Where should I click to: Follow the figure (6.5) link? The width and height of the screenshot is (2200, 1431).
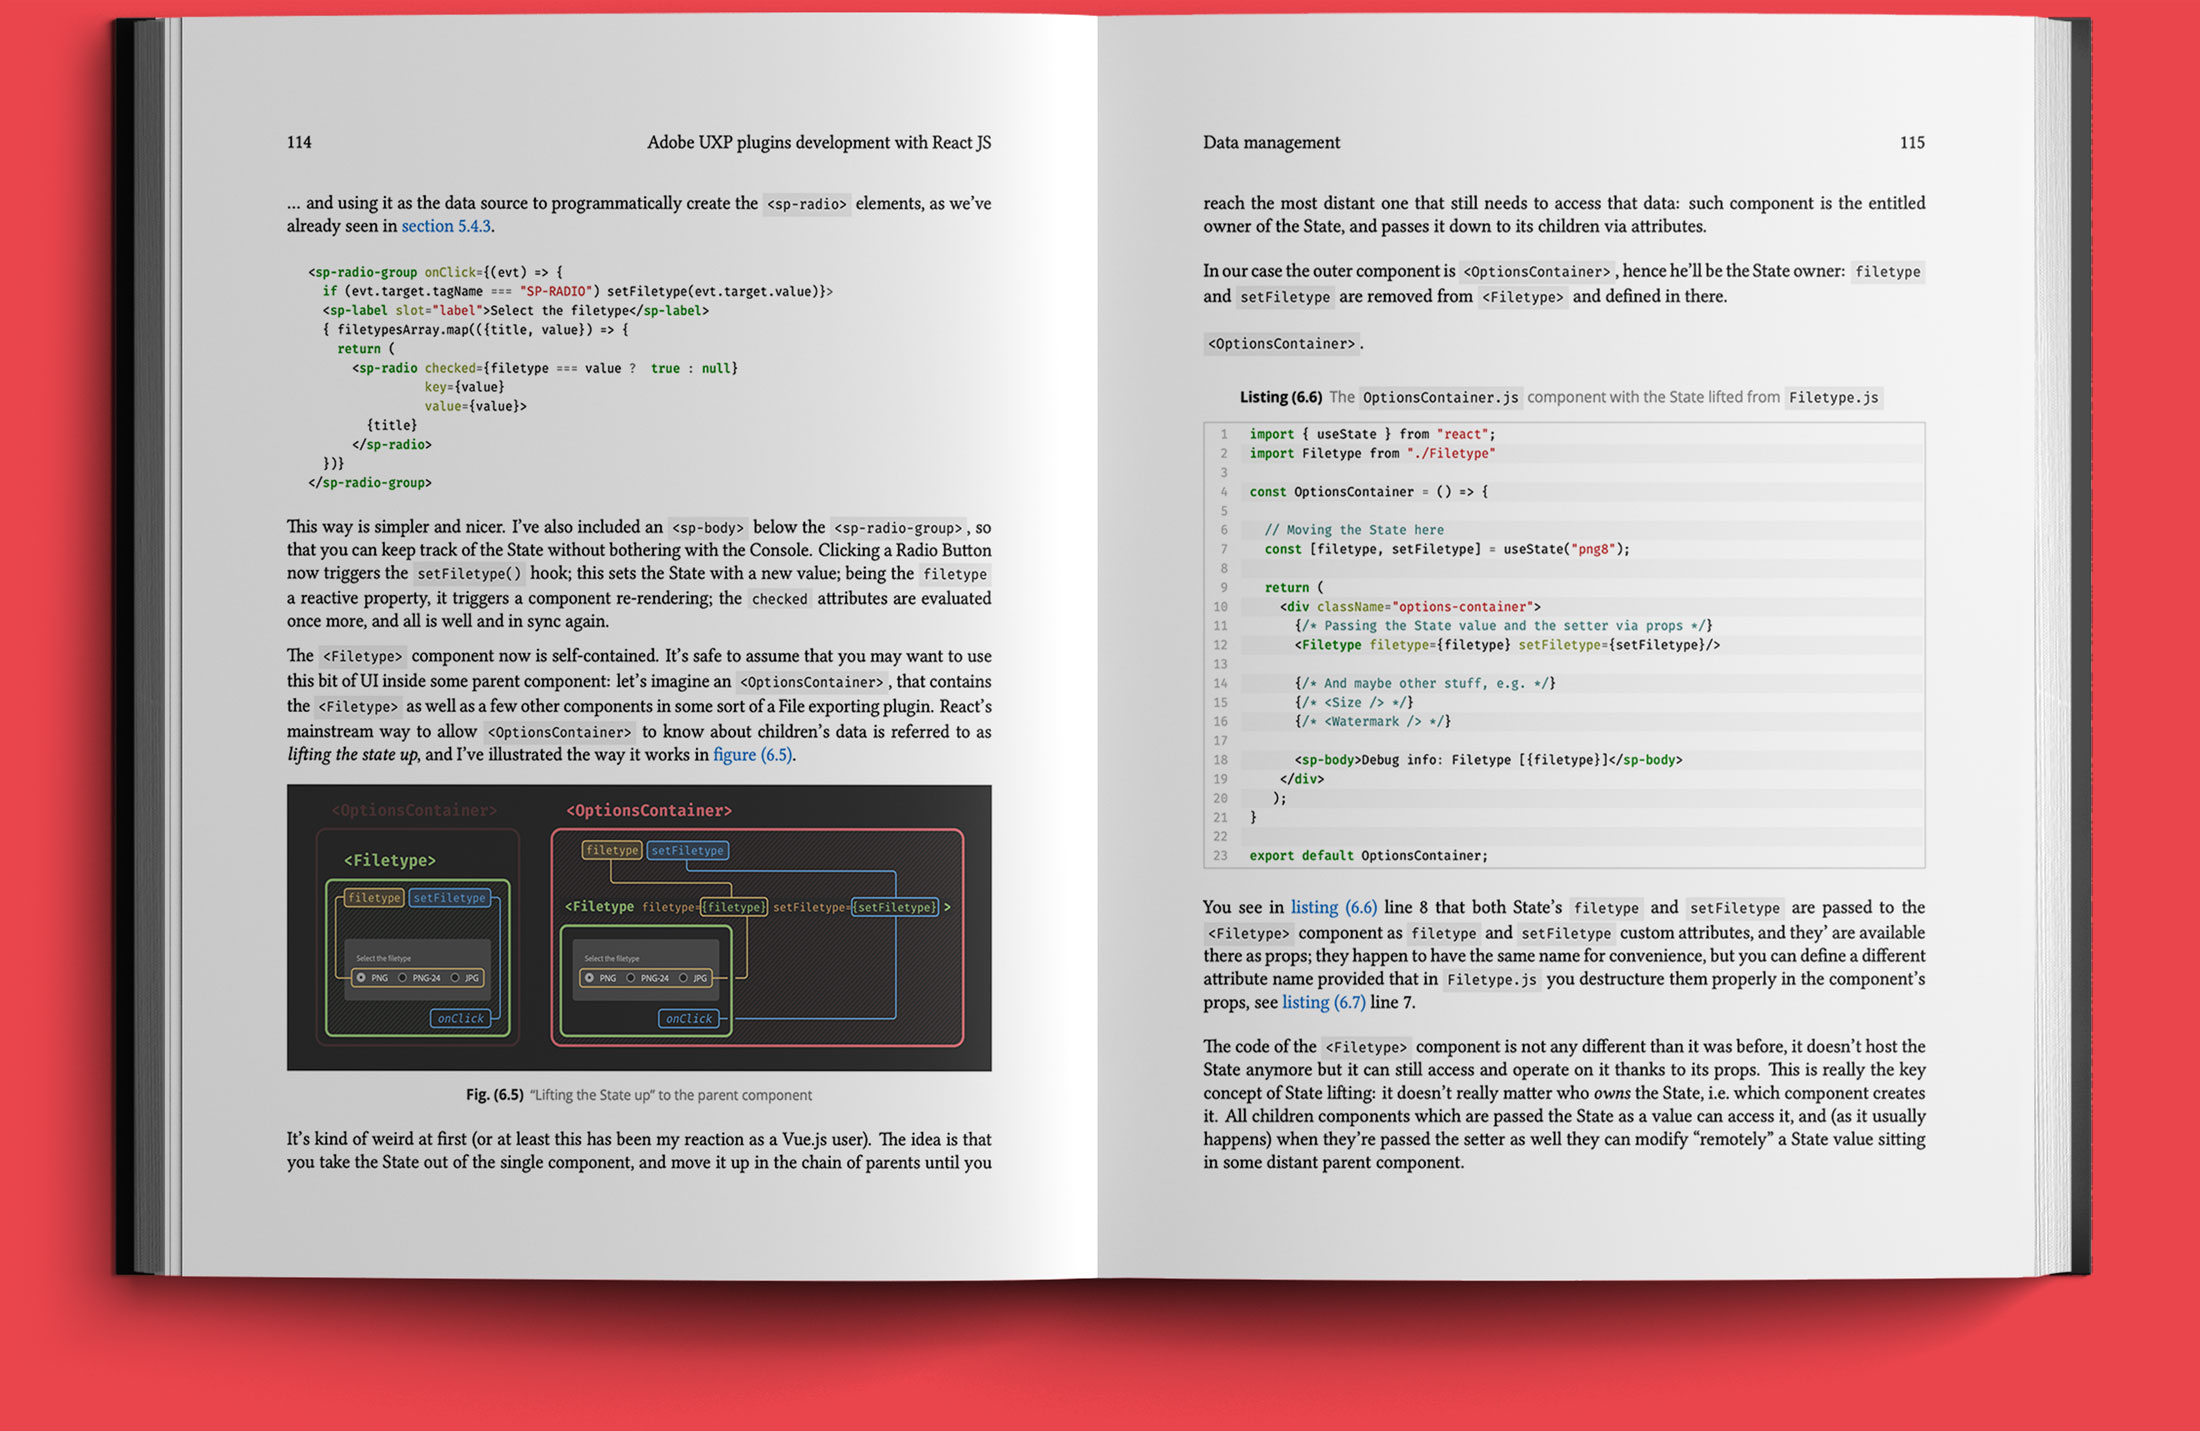tap(753, 755)
